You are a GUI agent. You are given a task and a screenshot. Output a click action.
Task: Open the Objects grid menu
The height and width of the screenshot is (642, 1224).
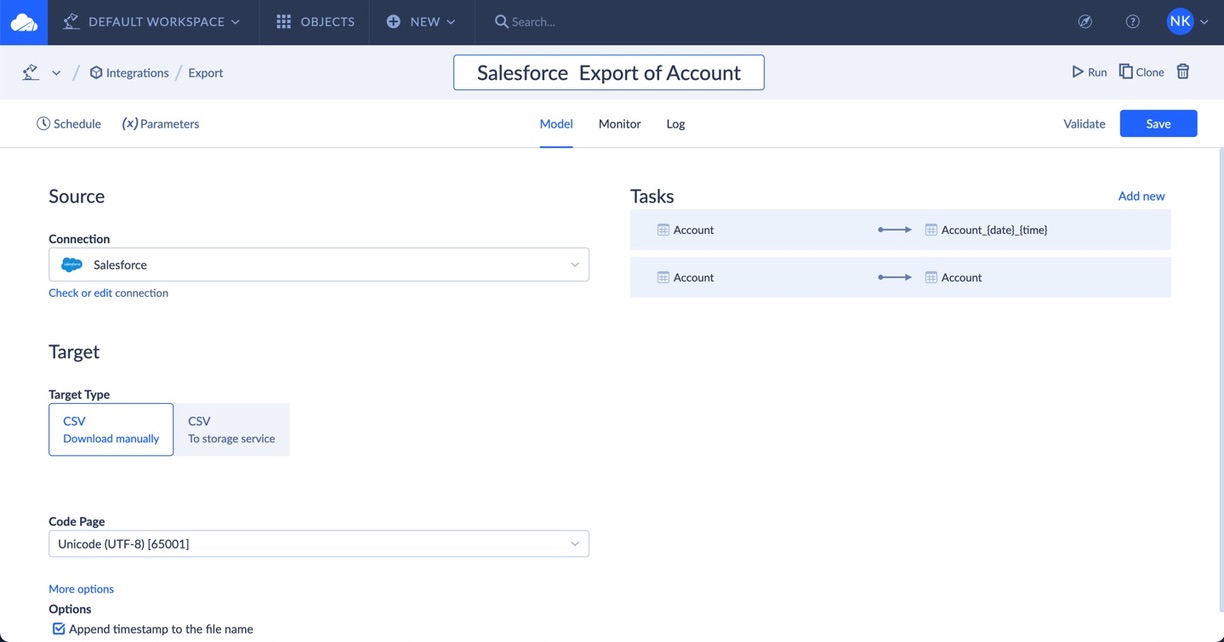(x=315, y=22)
